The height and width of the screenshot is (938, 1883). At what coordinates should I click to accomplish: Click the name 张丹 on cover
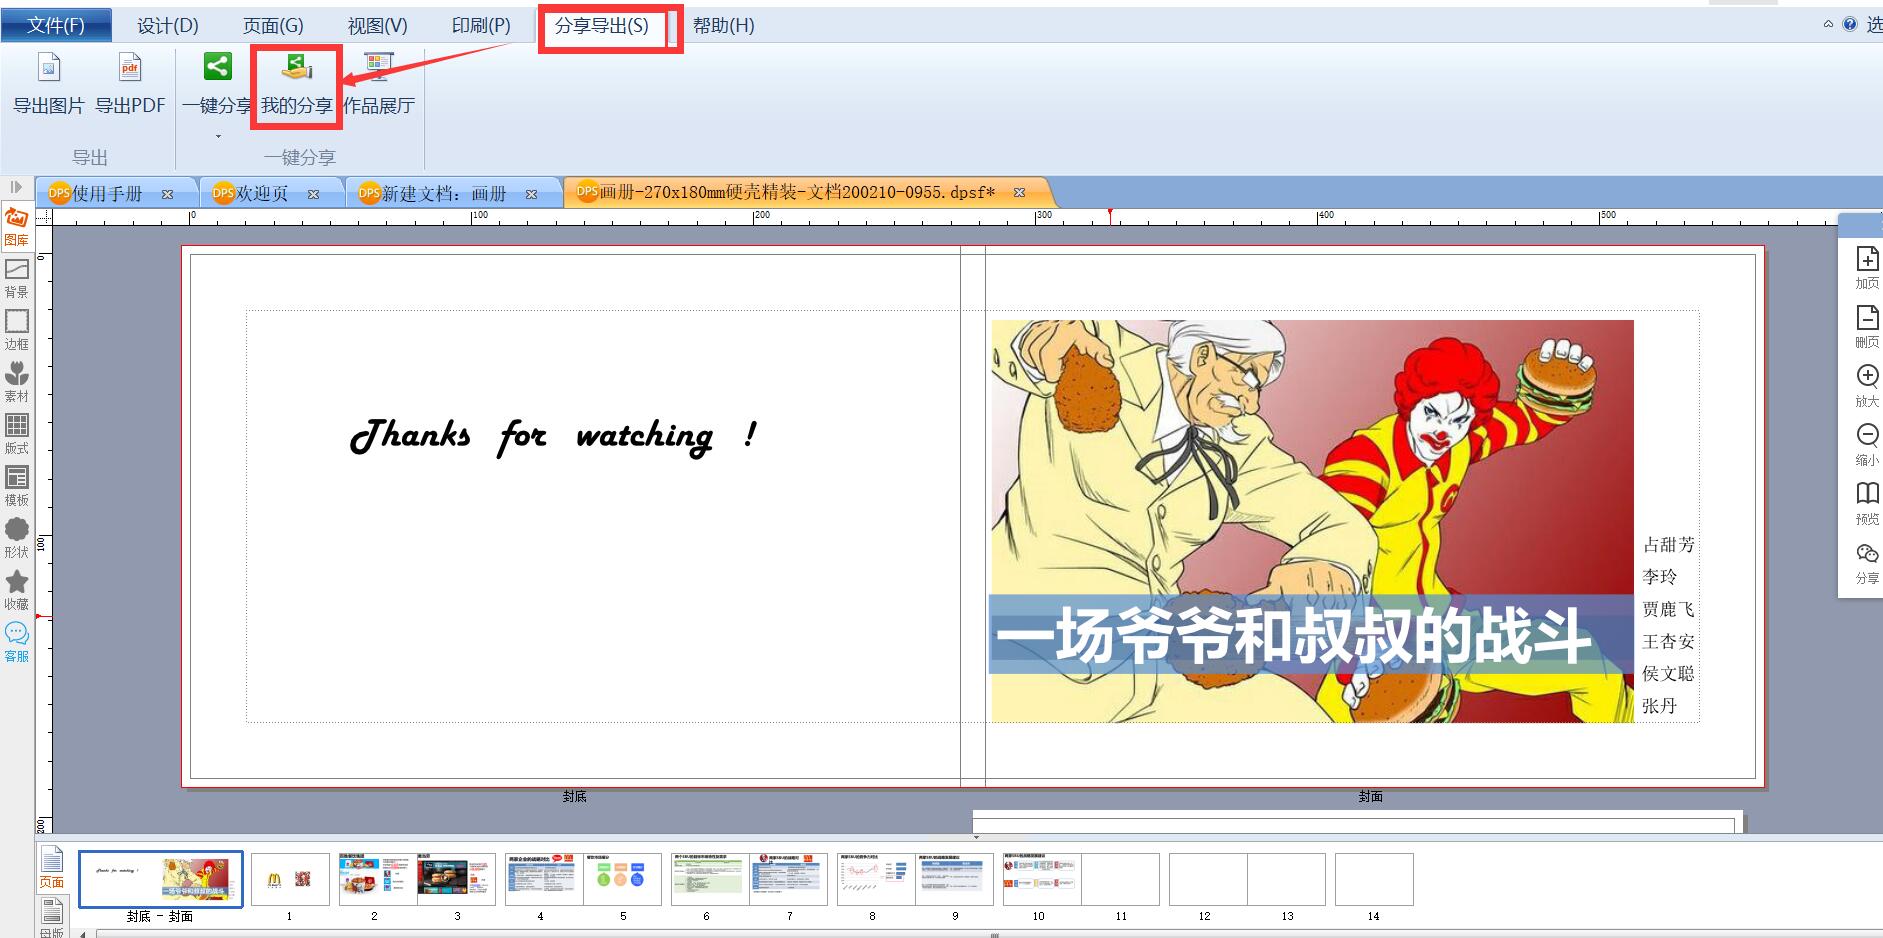[1659, 706]
